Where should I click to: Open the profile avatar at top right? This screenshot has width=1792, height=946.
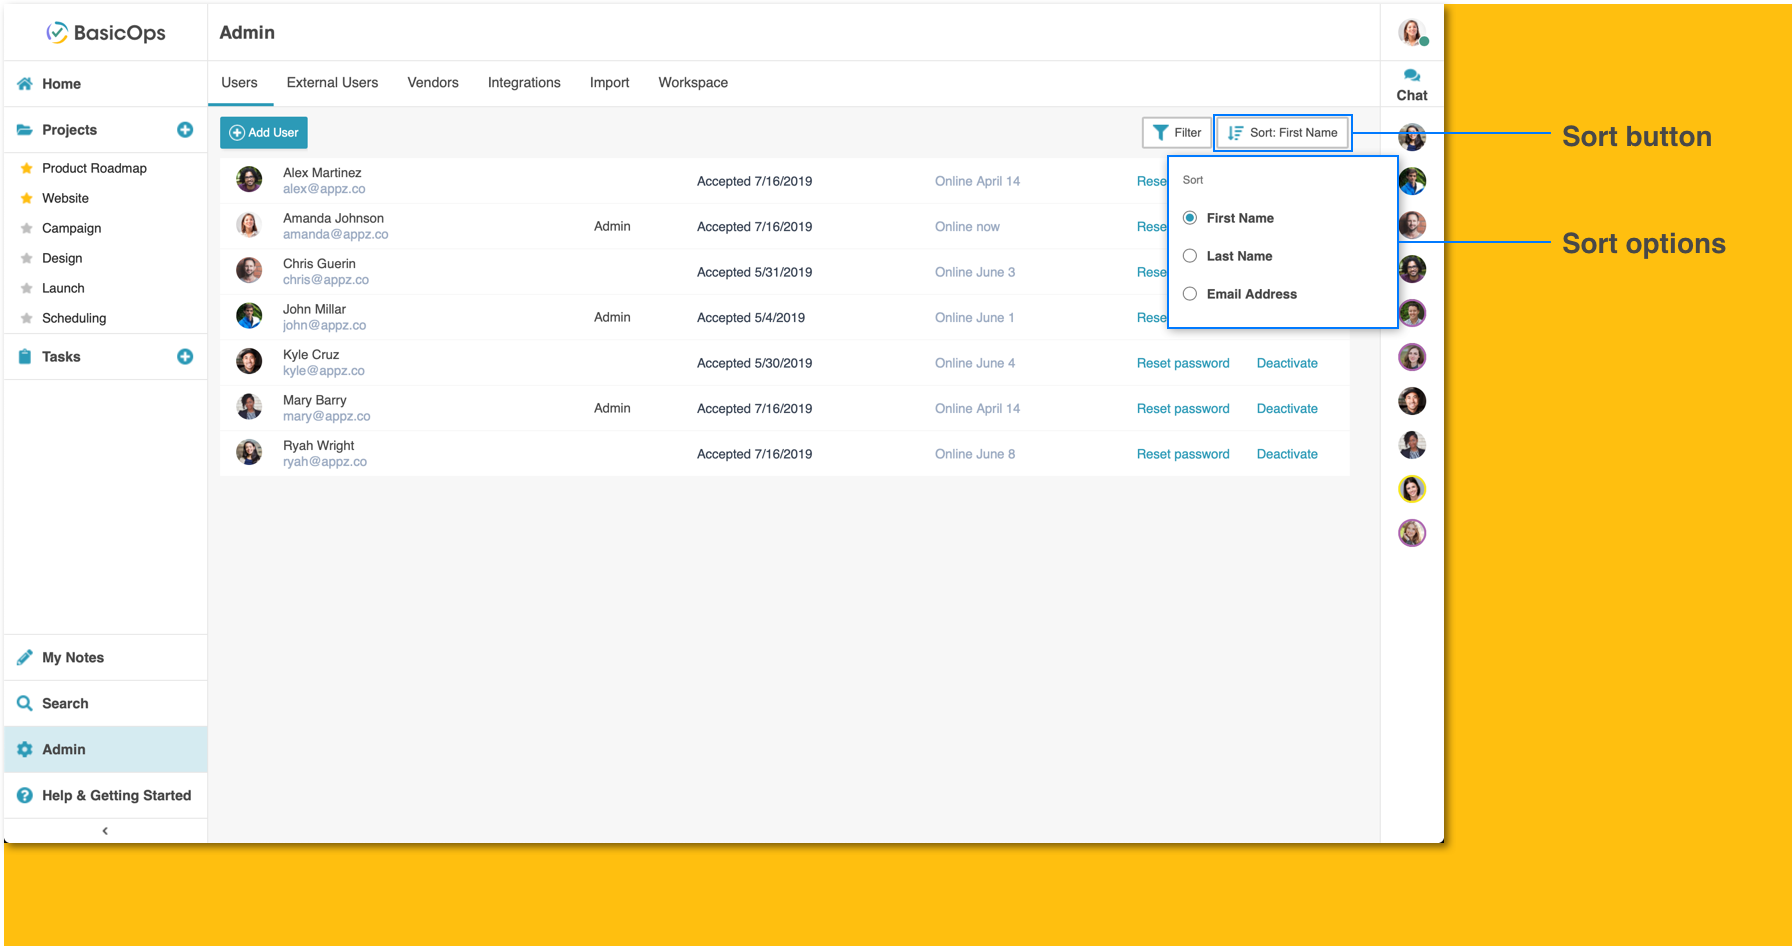click(1411, 33)
